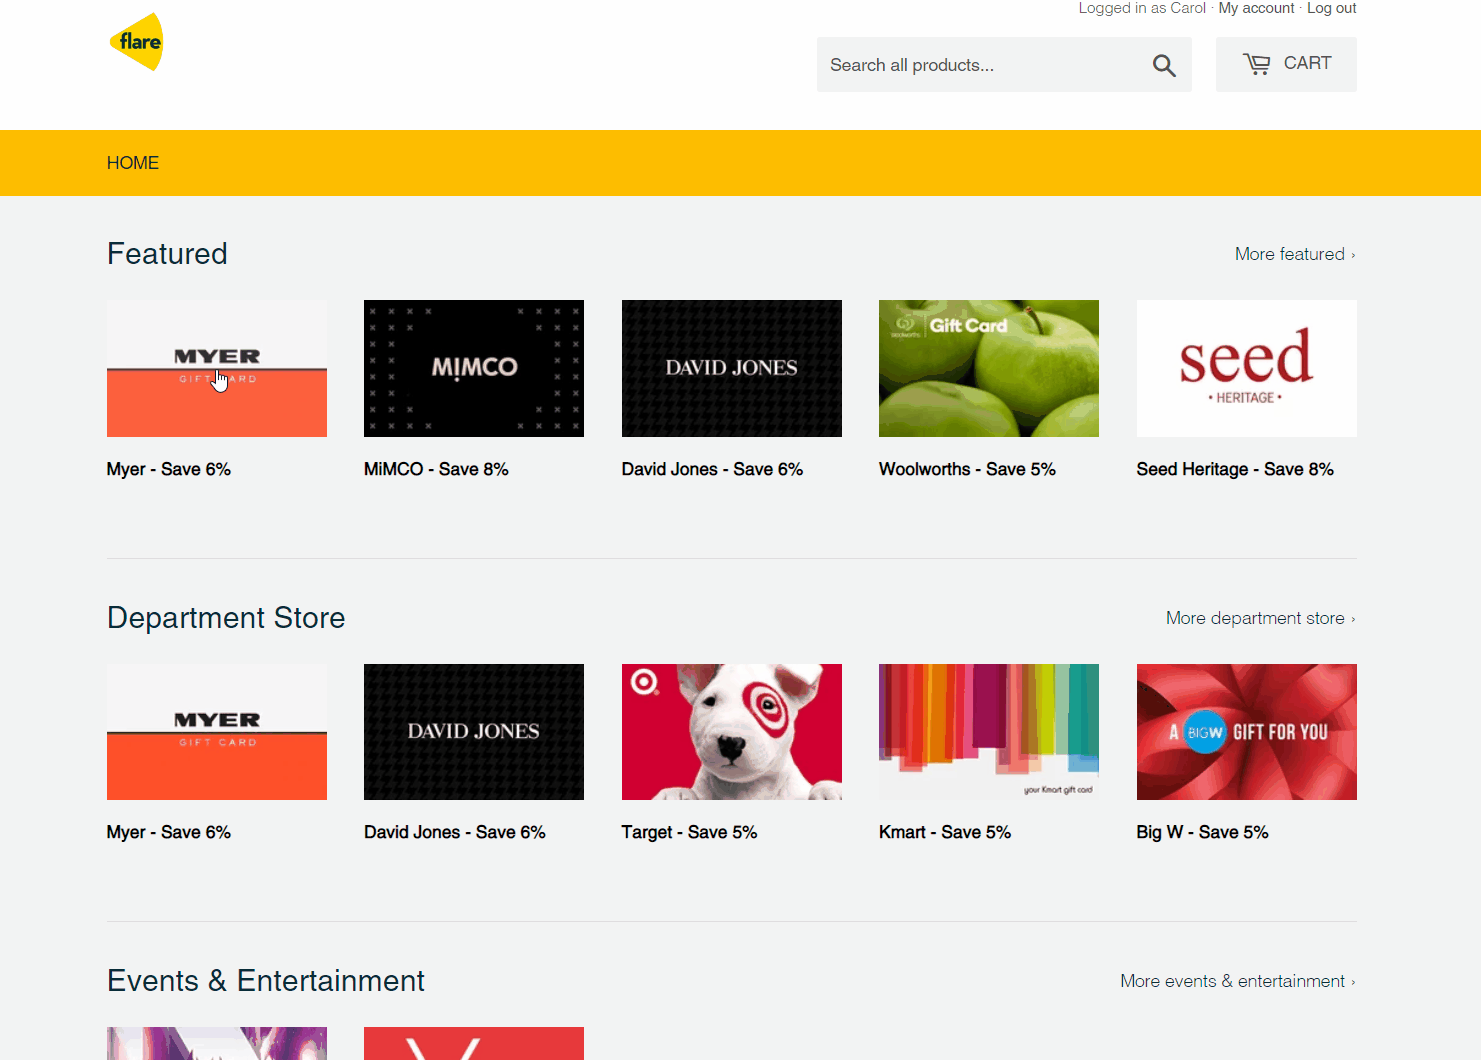Screen dimensions: 1481x1060
Task: Go to My account
Action: click(x=1256, y=8)
